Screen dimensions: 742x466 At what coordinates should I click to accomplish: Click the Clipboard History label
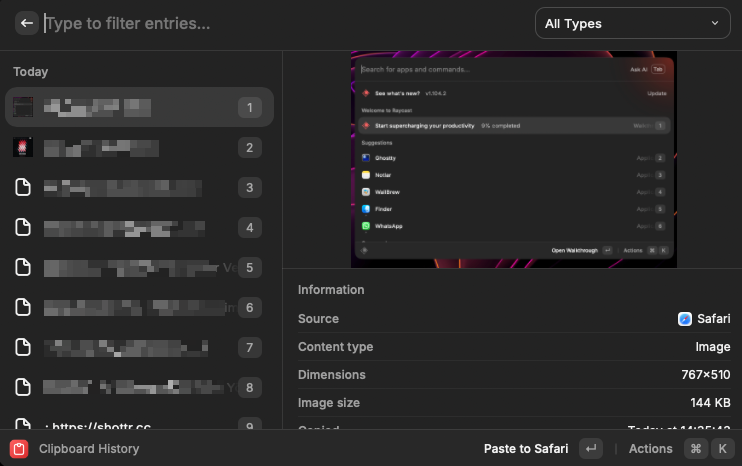[x=89, y=449]
